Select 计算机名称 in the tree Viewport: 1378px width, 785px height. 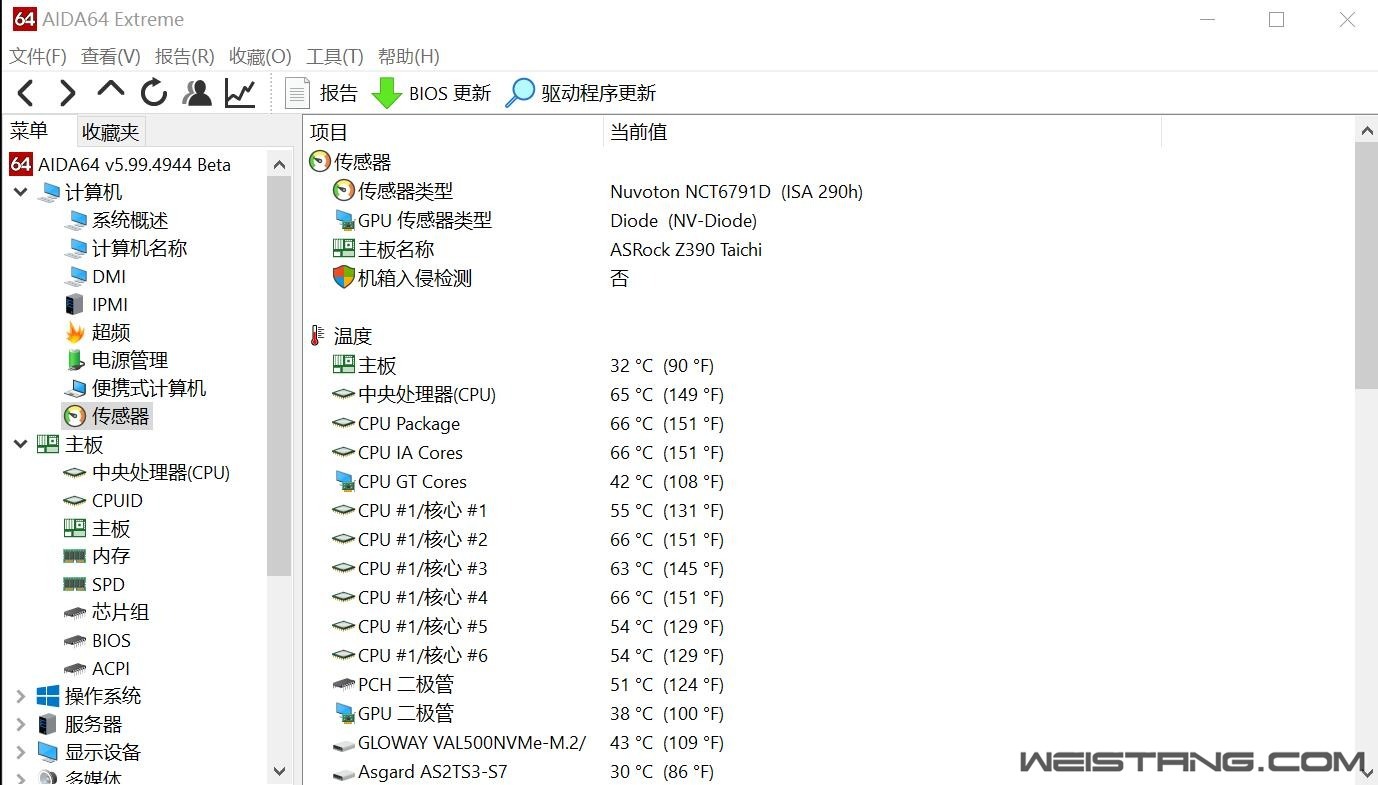point(139,248)
